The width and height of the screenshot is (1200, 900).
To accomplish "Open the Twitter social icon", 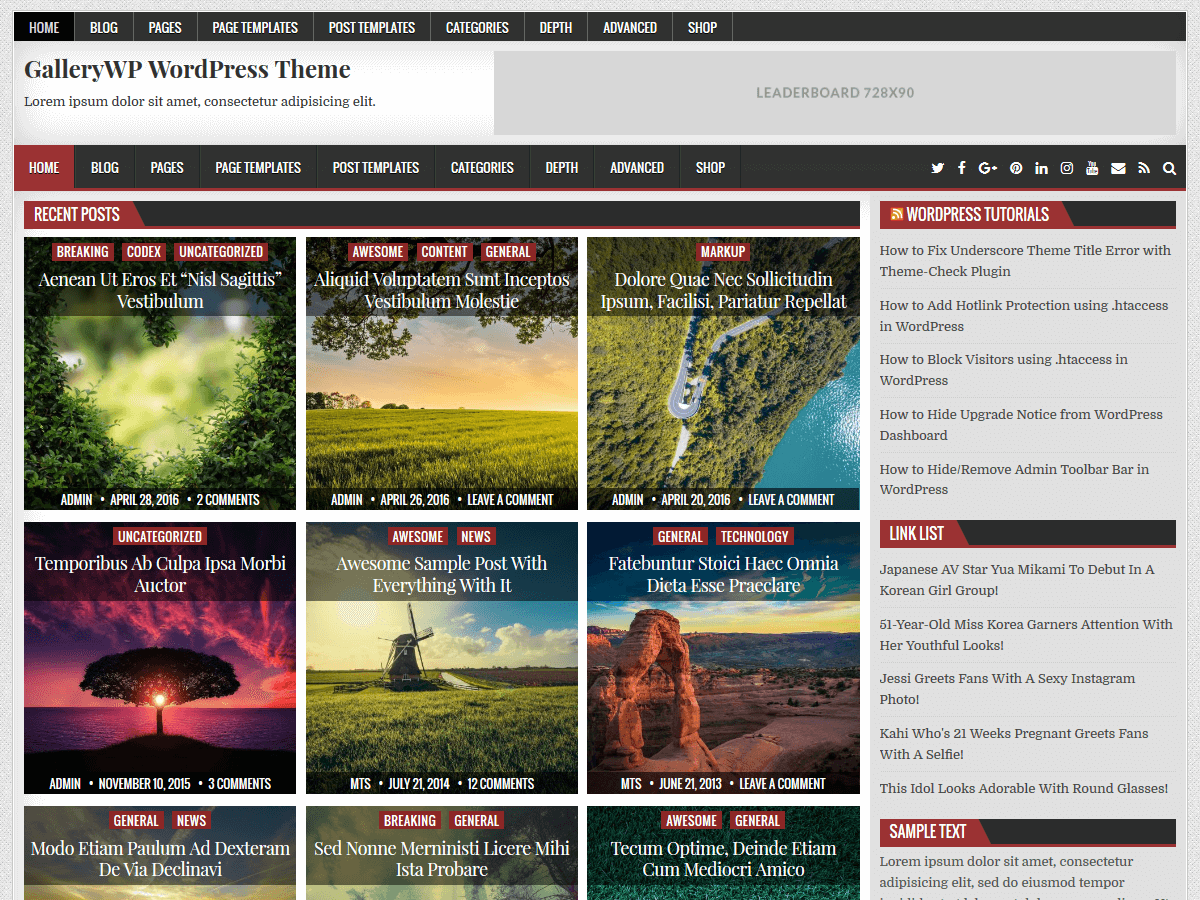I will pos(937,168).
